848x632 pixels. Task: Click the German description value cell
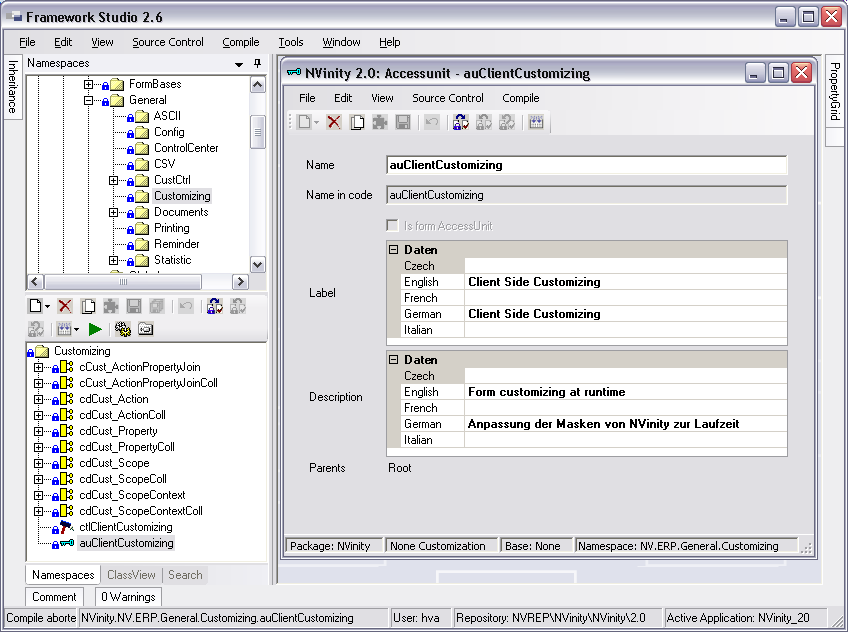625,424
